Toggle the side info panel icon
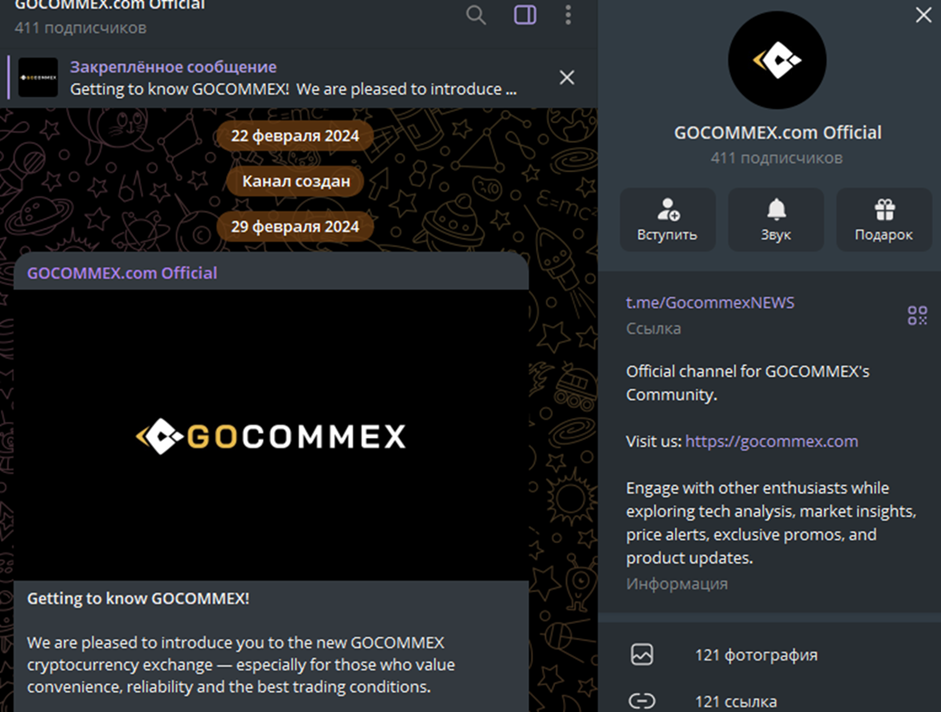Image resolution: width=941 pixels, height=712 pixels. click(x=525, y=14)
